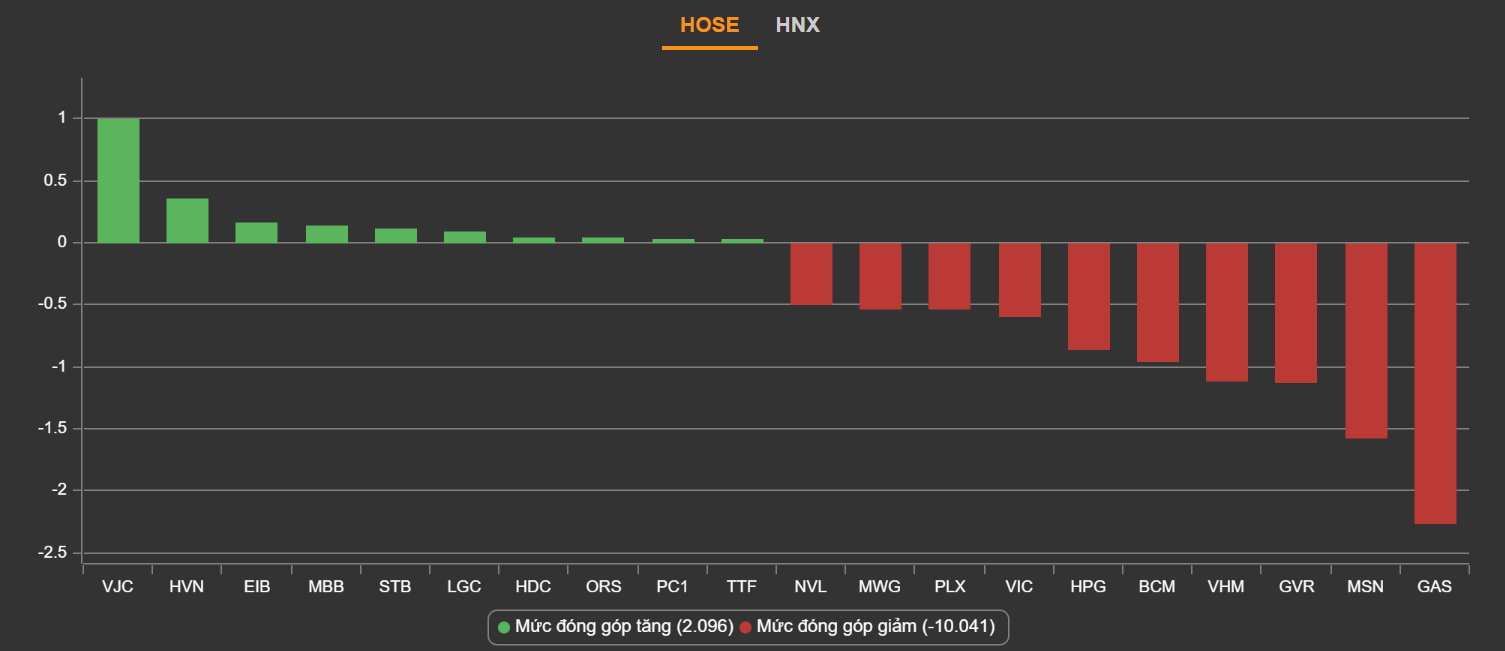Click the PLX axis label
Viewport: 1505px width, 651px height.
(x=950, y=587)
